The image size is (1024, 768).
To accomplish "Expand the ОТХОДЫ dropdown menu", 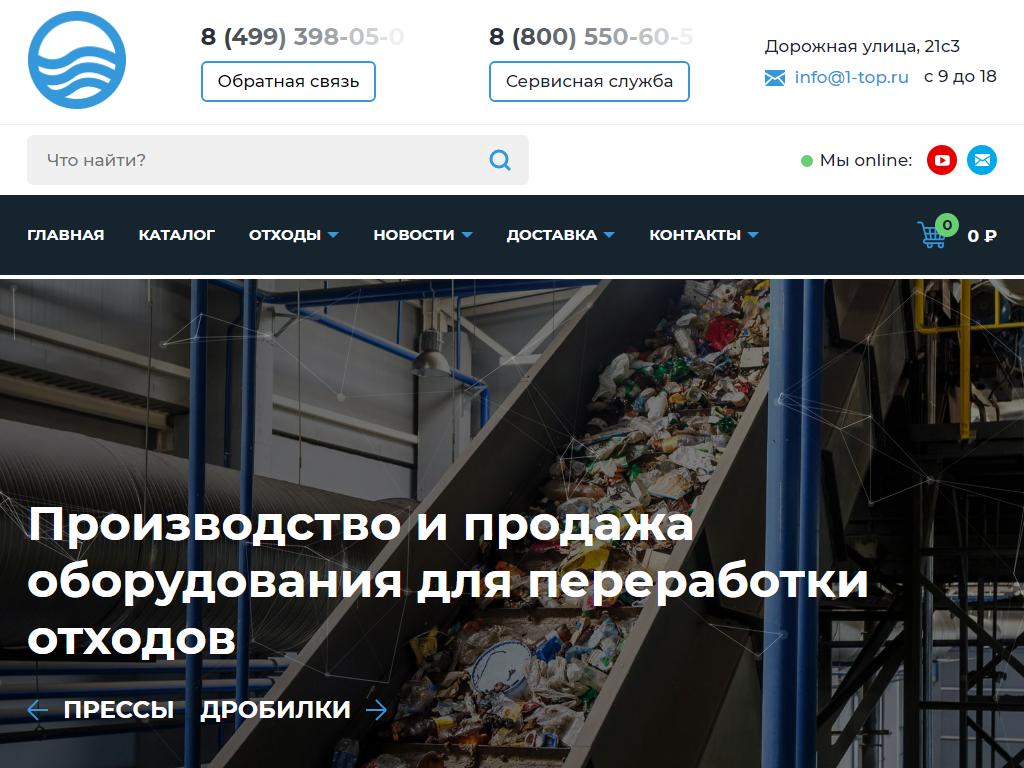I will point(293,235).
